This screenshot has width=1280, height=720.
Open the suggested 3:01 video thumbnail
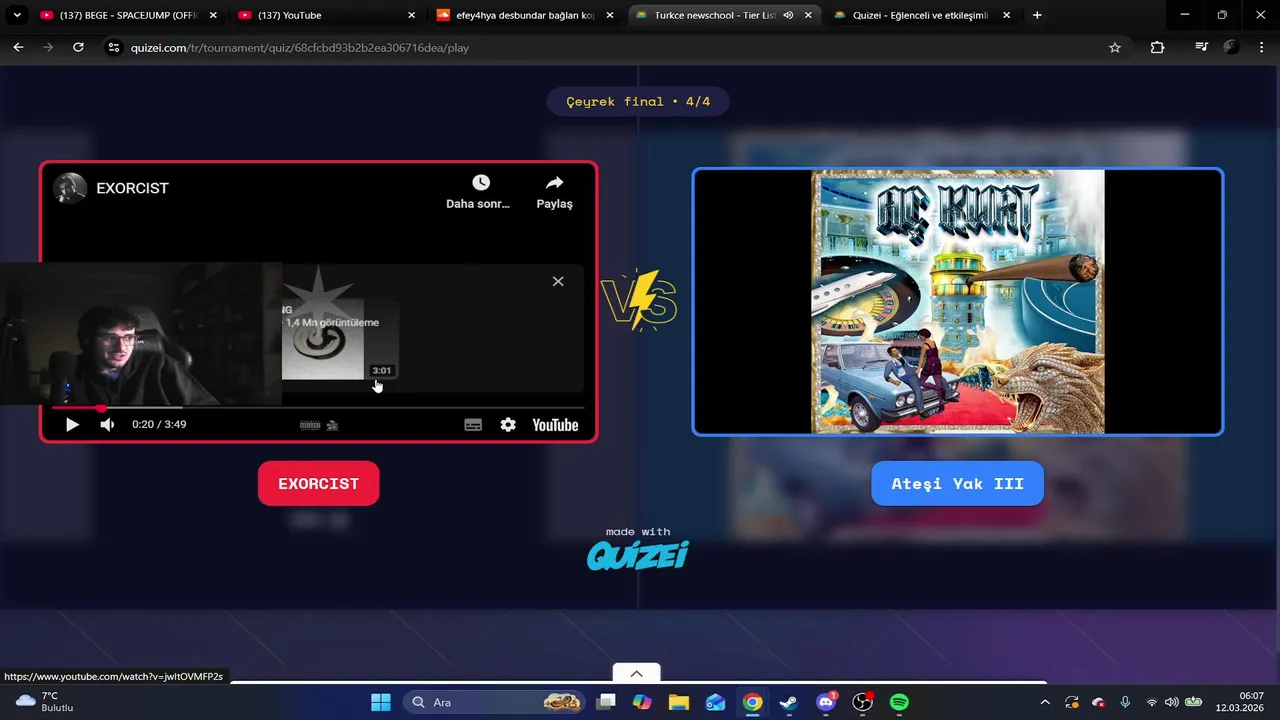coord(340,340)
